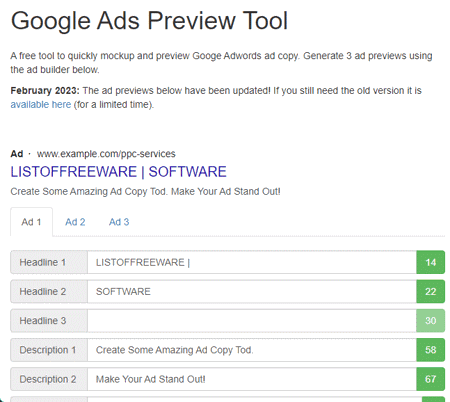Click the green 58 character counter

point(431,350)
